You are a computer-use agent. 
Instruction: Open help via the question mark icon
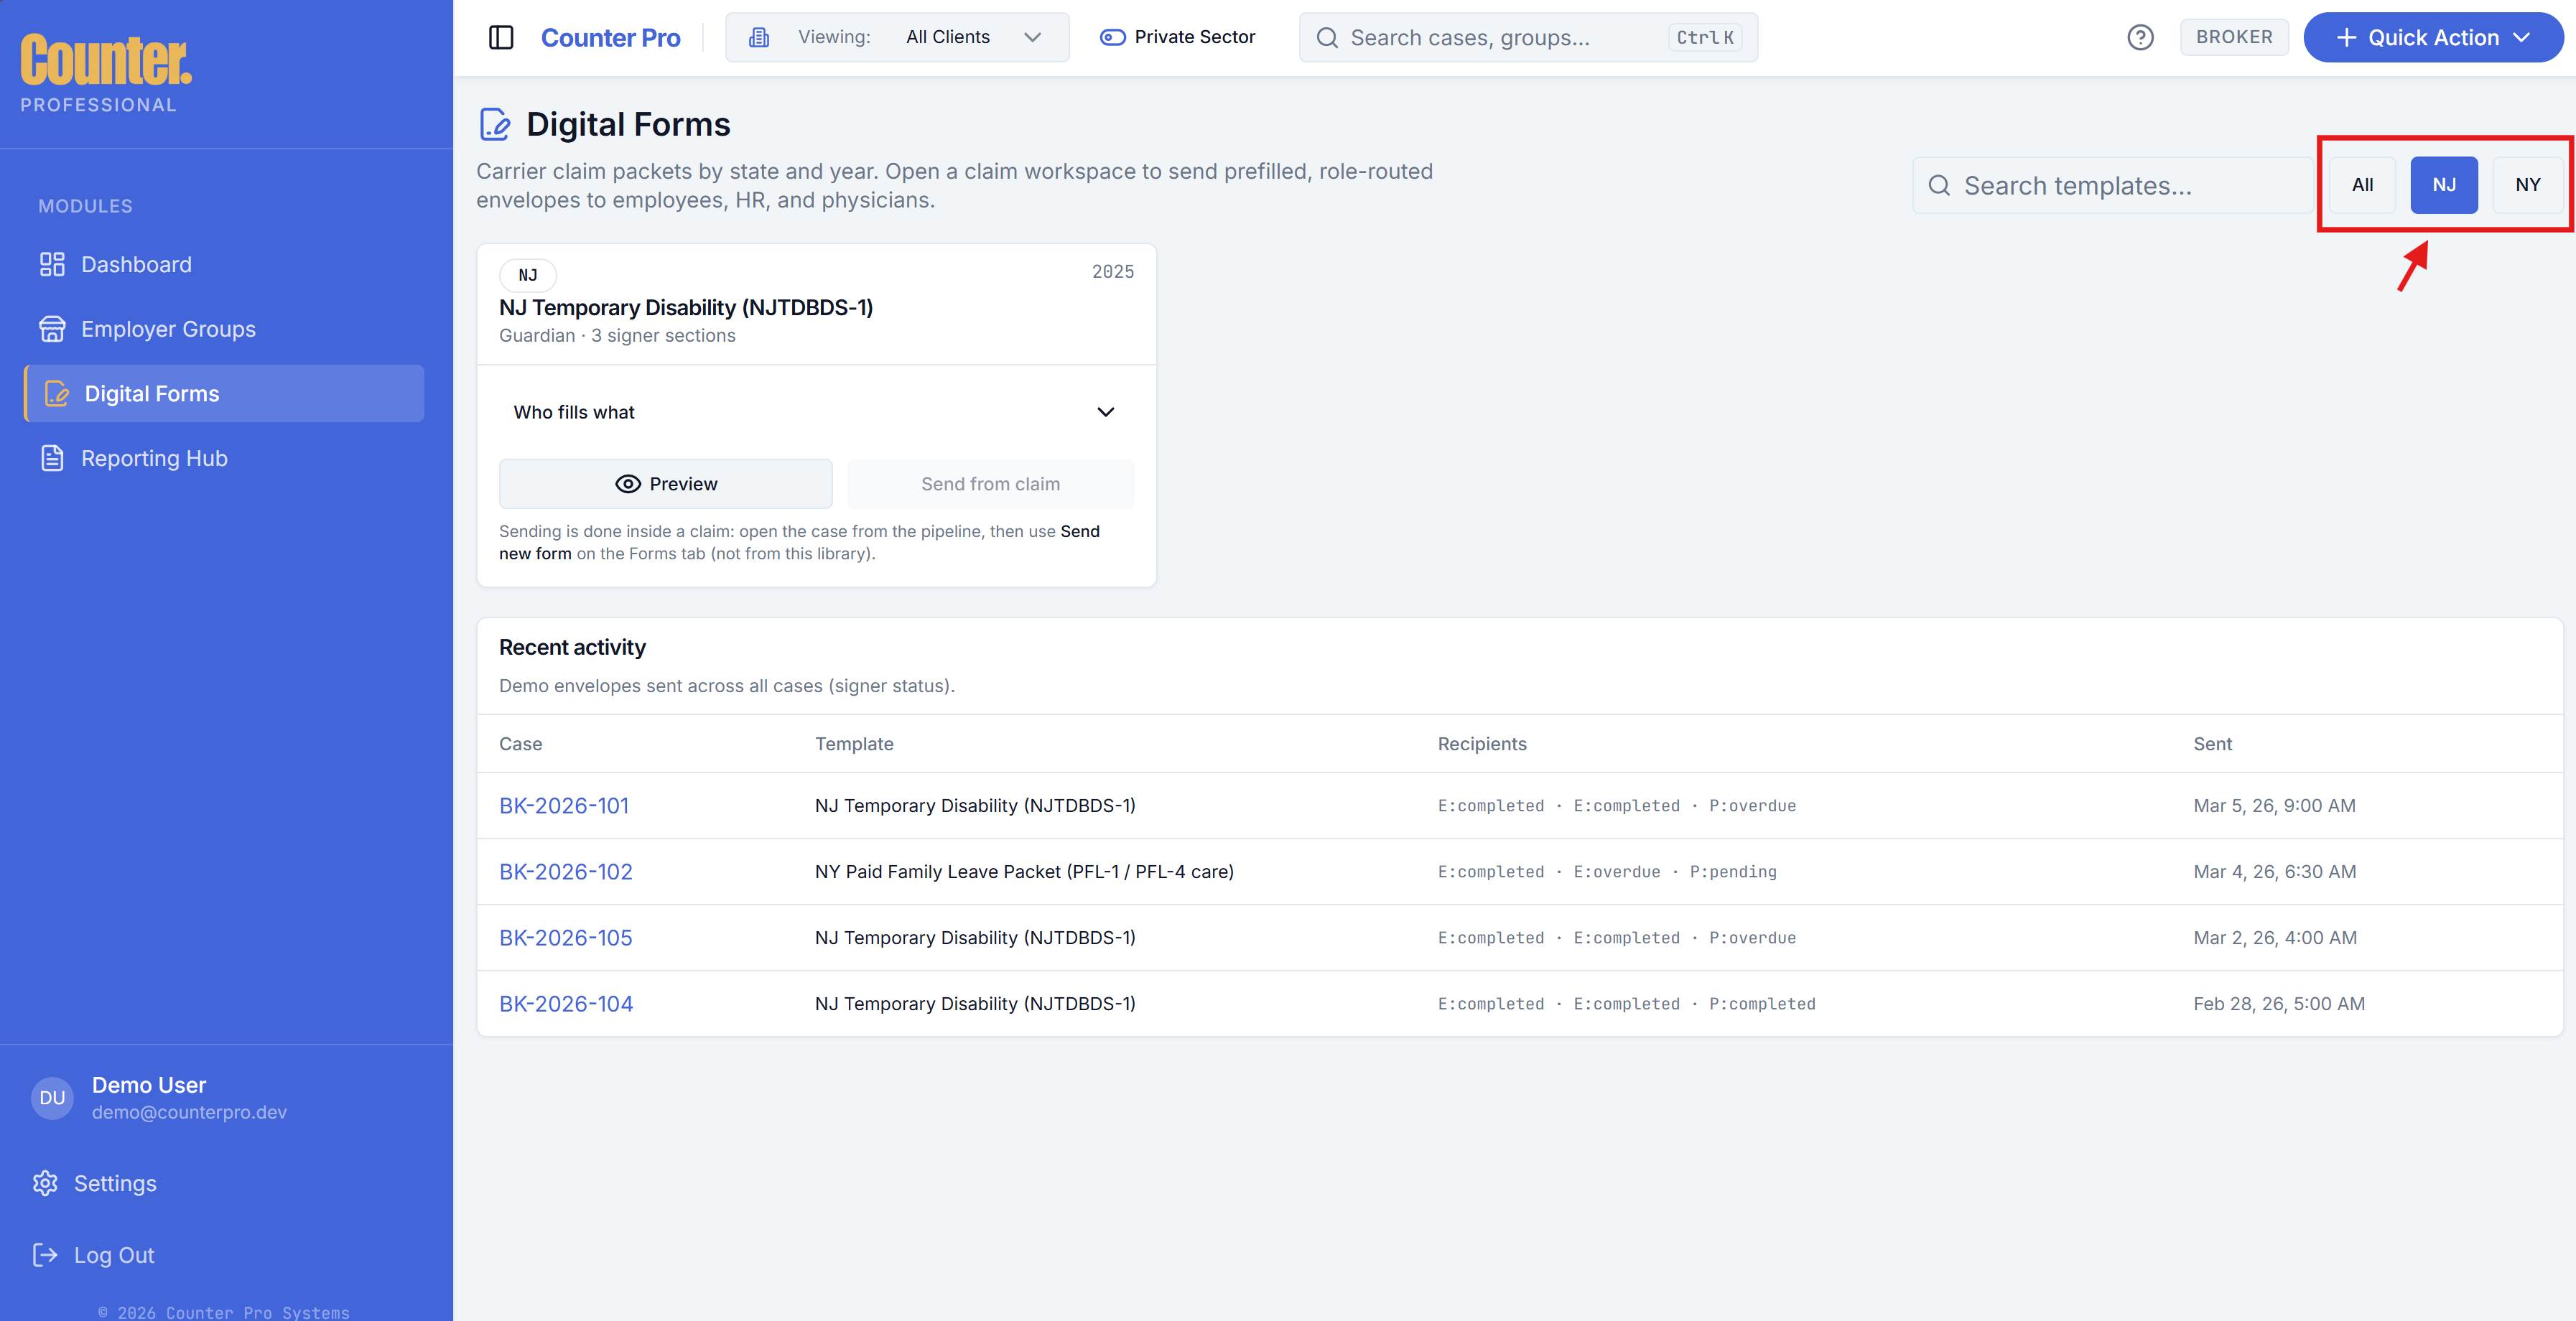click(x=2140, y=37)
